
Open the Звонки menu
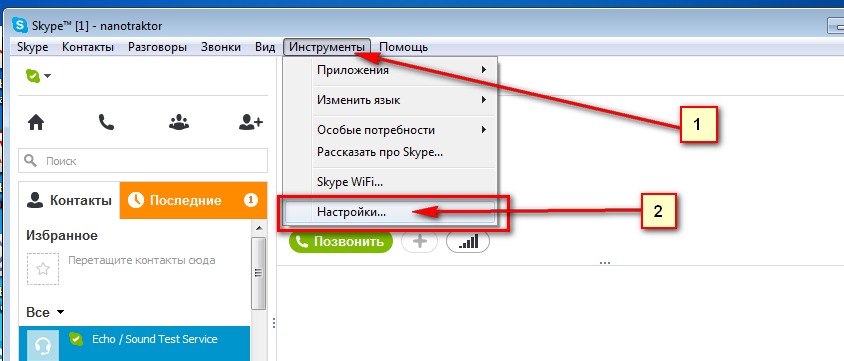point(221,47)
